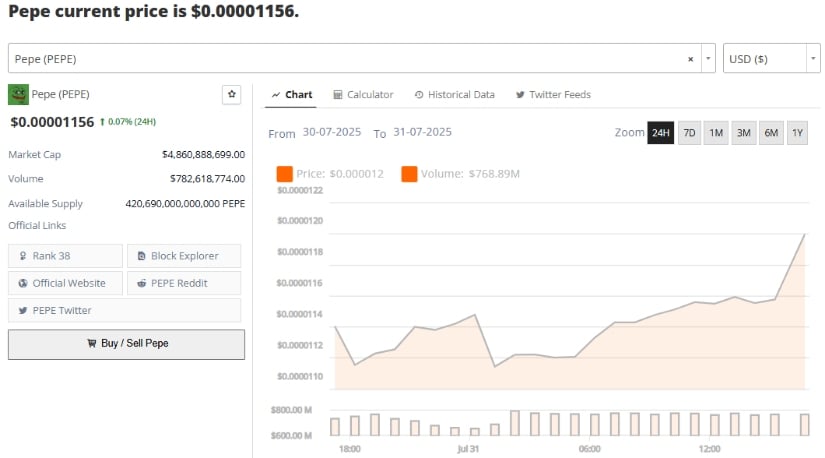This screenshot has height=458, width=825.
Task: Click the $0.0000120 y-axis label
Action: pyautogui.click(x=300, y=221)
